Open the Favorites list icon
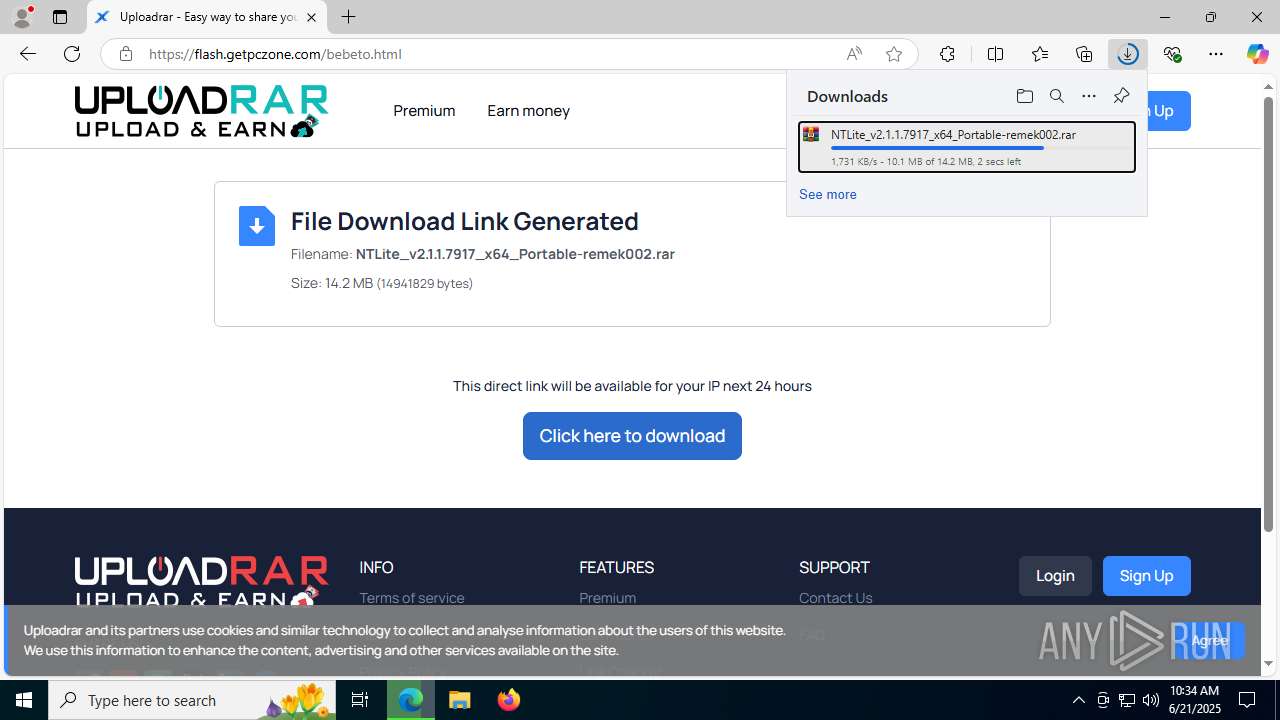 (x=1040, y=54)
